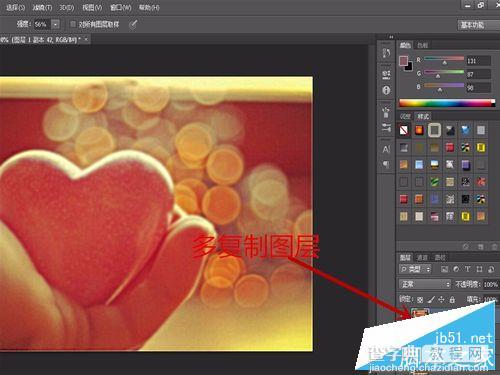Select the top layer thumbnail in Layers panel
Viewport: 500px width, 375px height.
[x=420, y=313]
